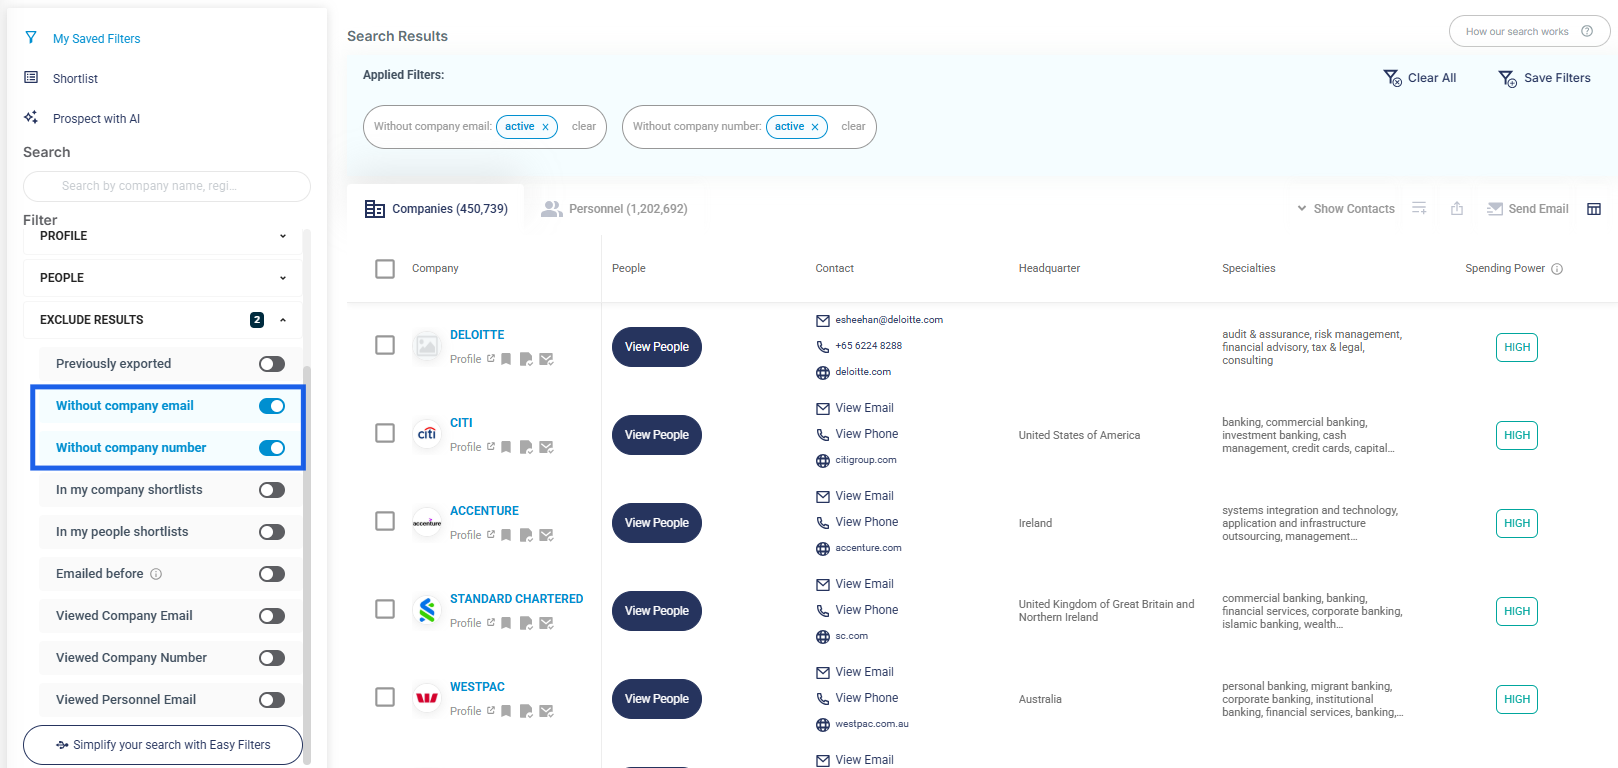Enable In my people shortlists switch
This screenshot has height=768, width=1618.
point(272,532)
